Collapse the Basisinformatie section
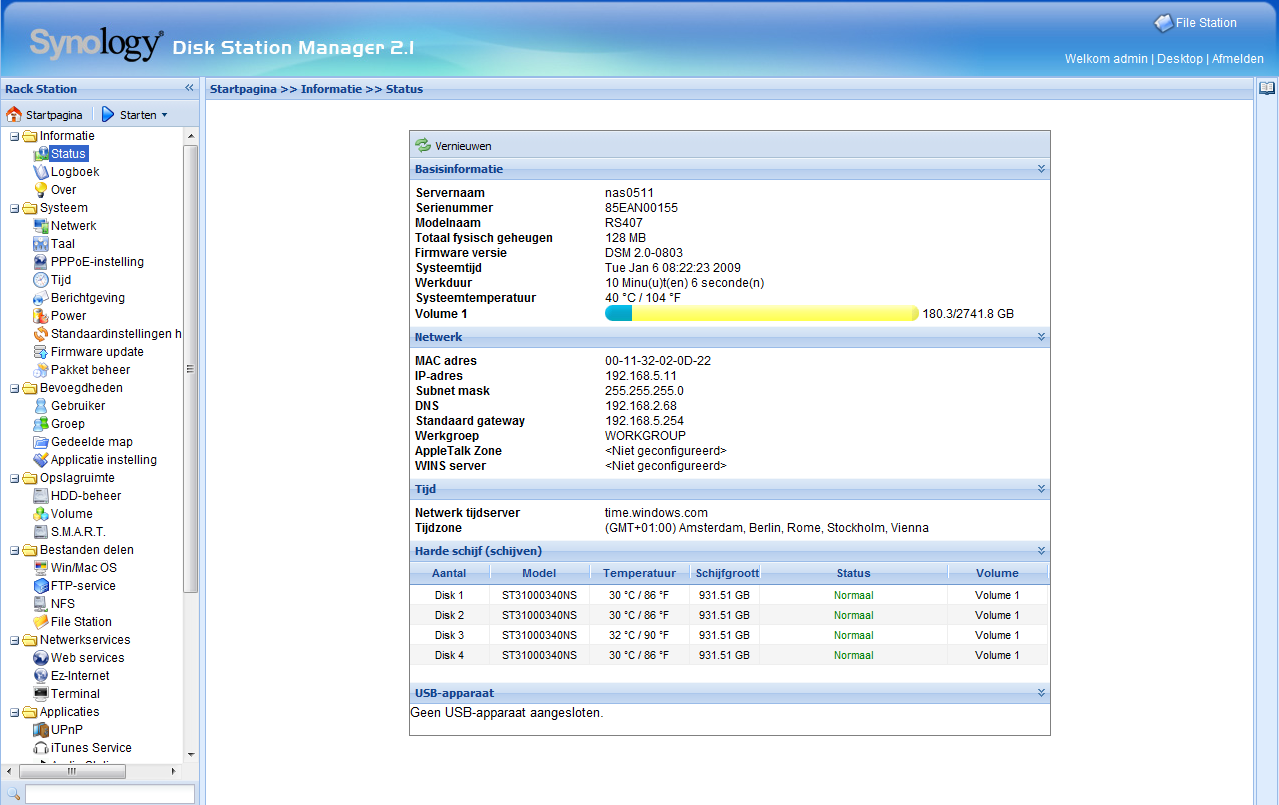Screen dimensions: 1279x805 pos(1041,170)
